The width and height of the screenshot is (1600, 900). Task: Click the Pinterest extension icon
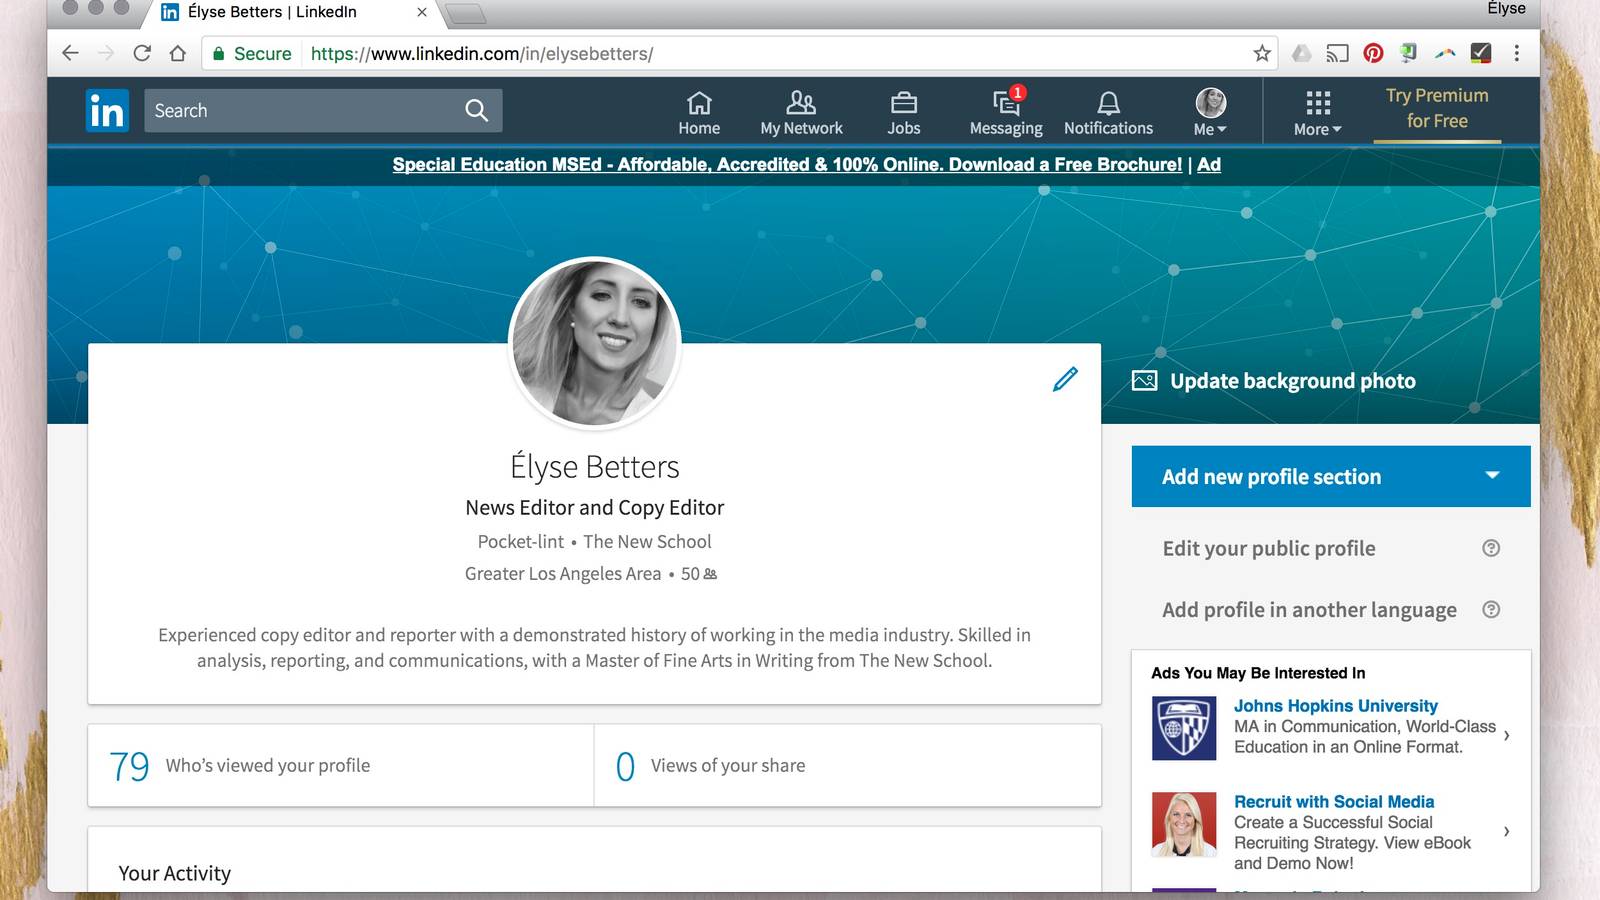pyautogui.click(x=1373, y=53)
